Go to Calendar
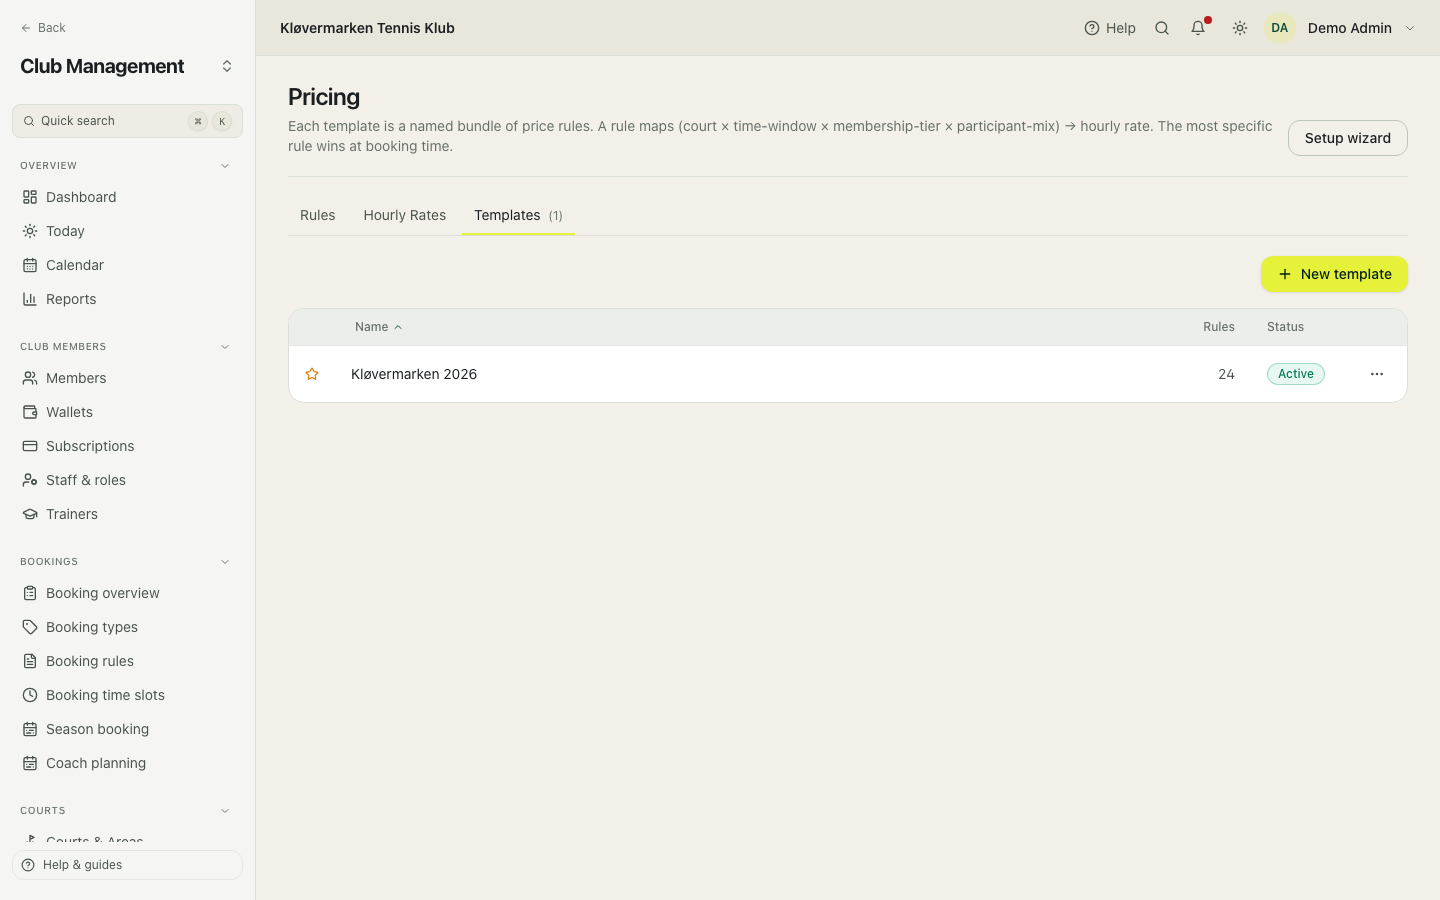Image resolution: width=1440 pixels, height=900 pixels. click(127, 265)
